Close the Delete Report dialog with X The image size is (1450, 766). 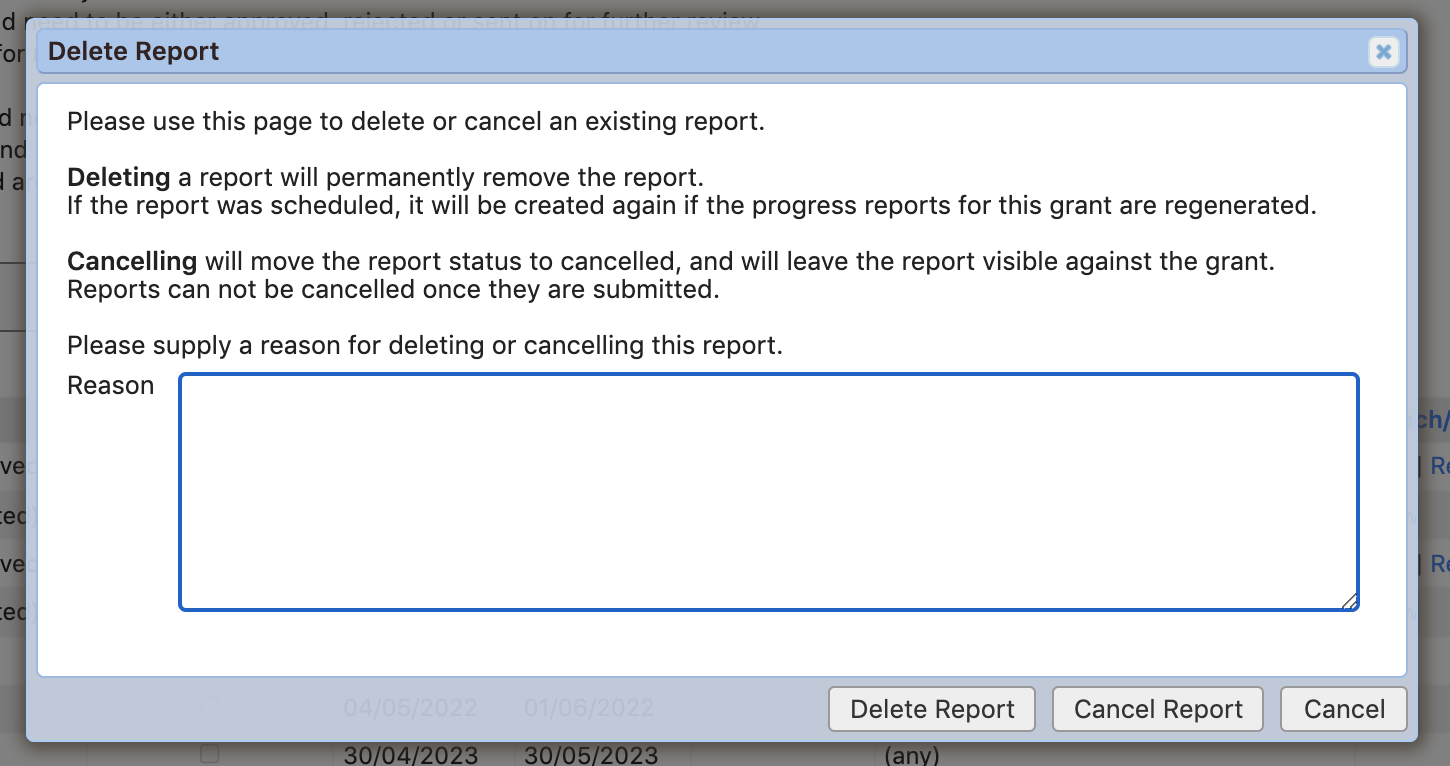1383,52
